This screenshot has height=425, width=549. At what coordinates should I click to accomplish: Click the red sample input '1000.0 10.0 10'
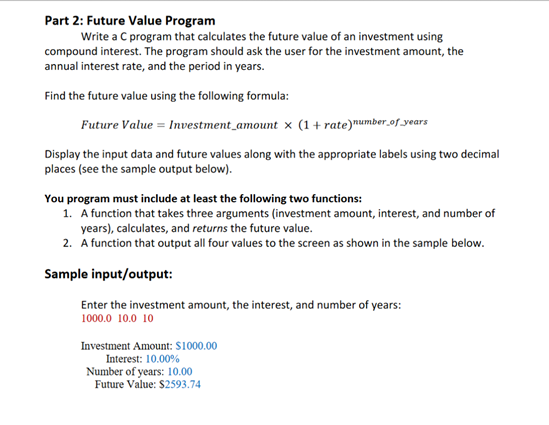pos(117,318)
